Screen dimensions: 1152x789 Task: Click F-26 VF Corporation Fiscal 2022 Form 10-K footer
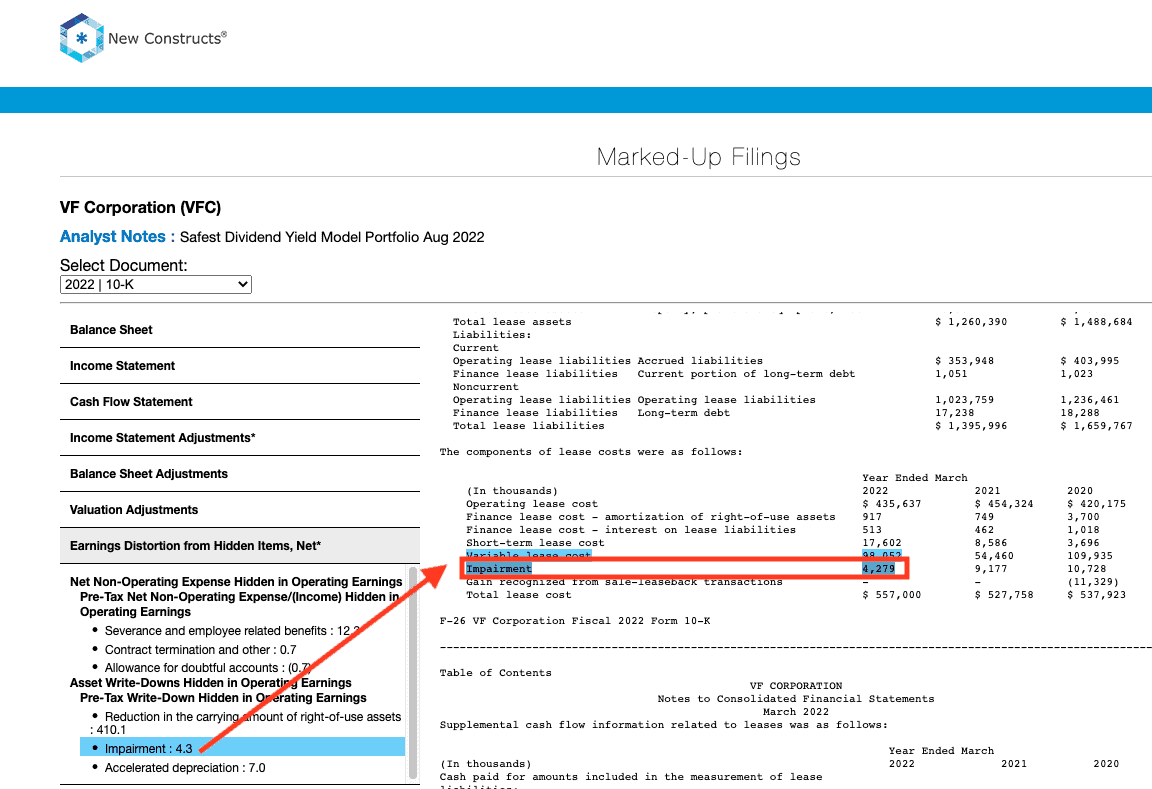click(x=575, y=621)
